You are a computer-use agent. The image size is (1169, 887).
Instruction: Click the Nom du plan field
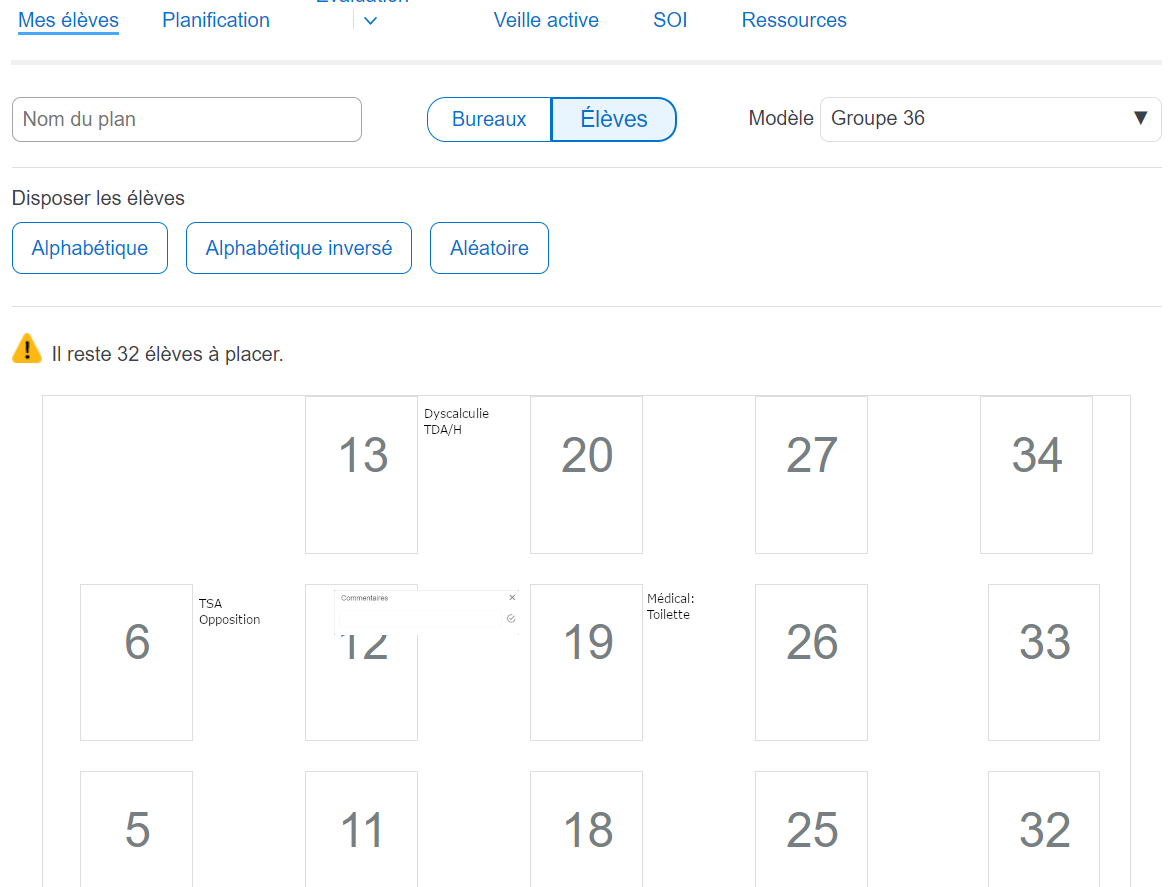[187, 119]
